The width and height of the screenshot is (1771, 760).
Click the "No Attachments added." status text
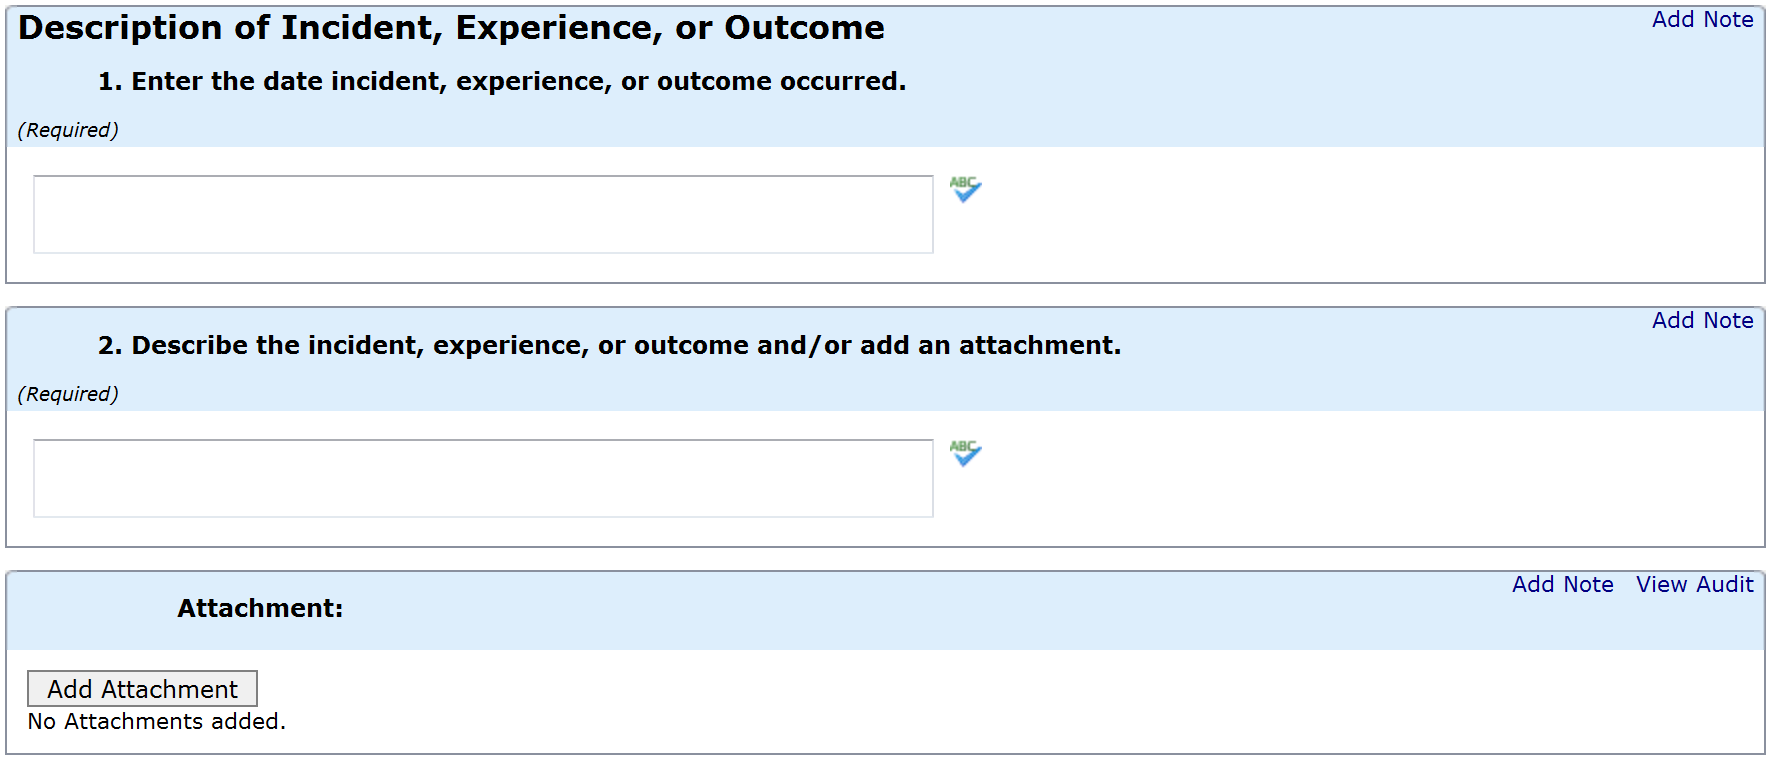click(157, 722)
